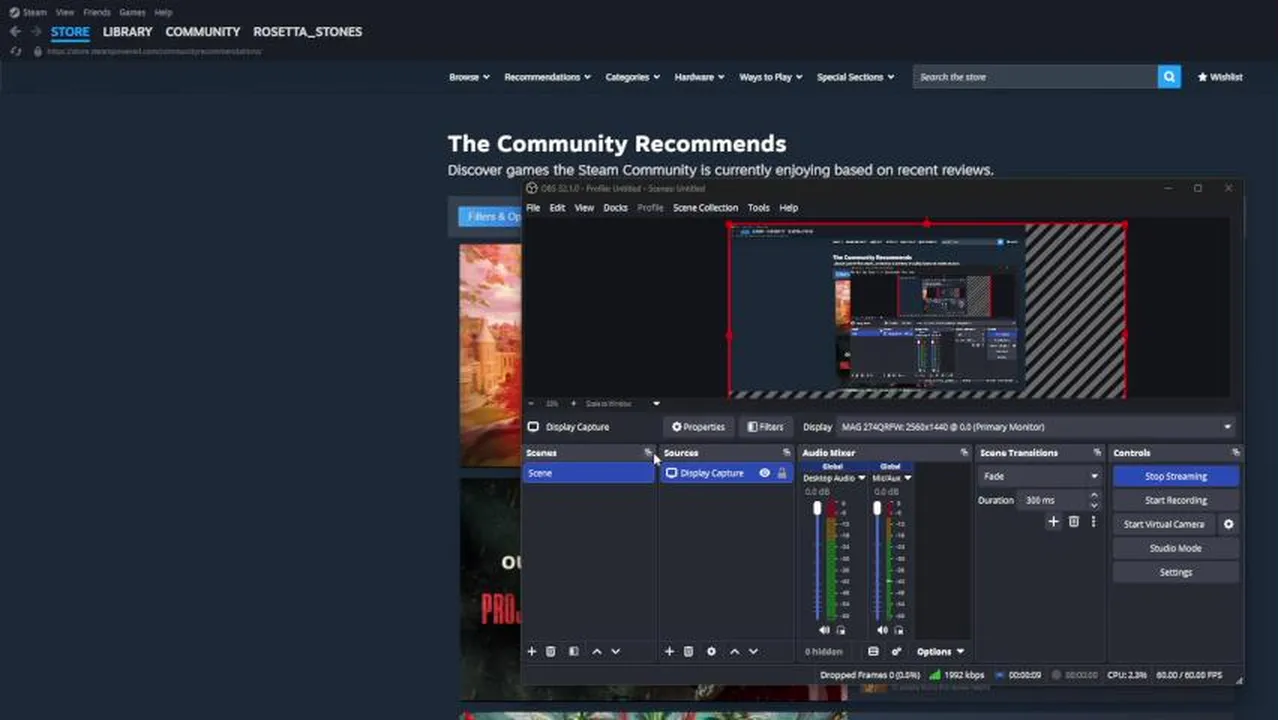Pop out the Scenes dock
The image size is (1278, 720).
[x=648, y=453]
